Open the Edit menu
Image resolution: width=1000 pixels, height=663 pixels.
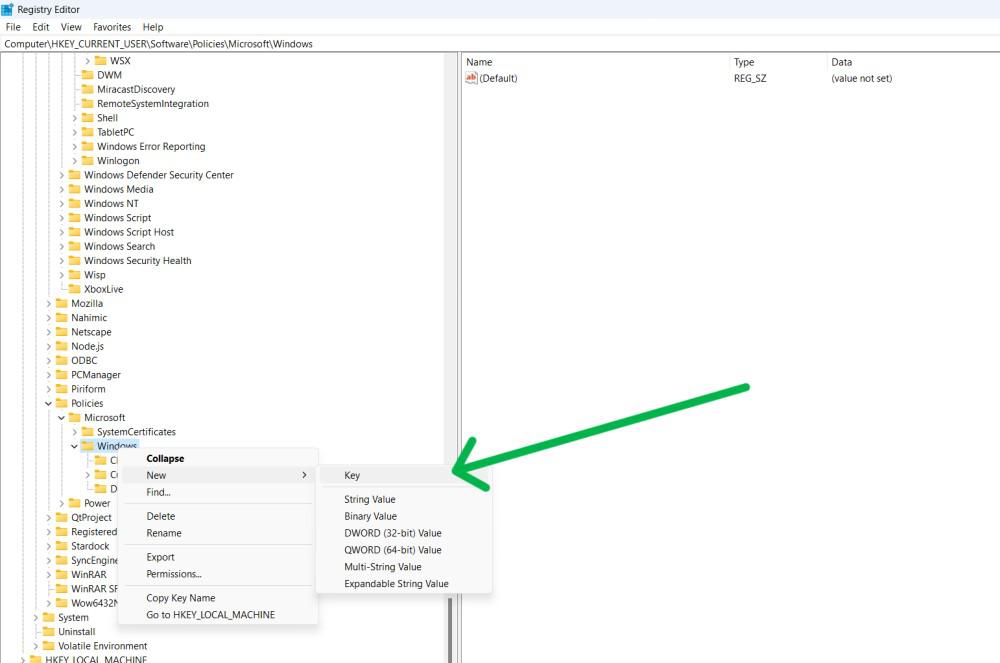click(x=41, y=27)
